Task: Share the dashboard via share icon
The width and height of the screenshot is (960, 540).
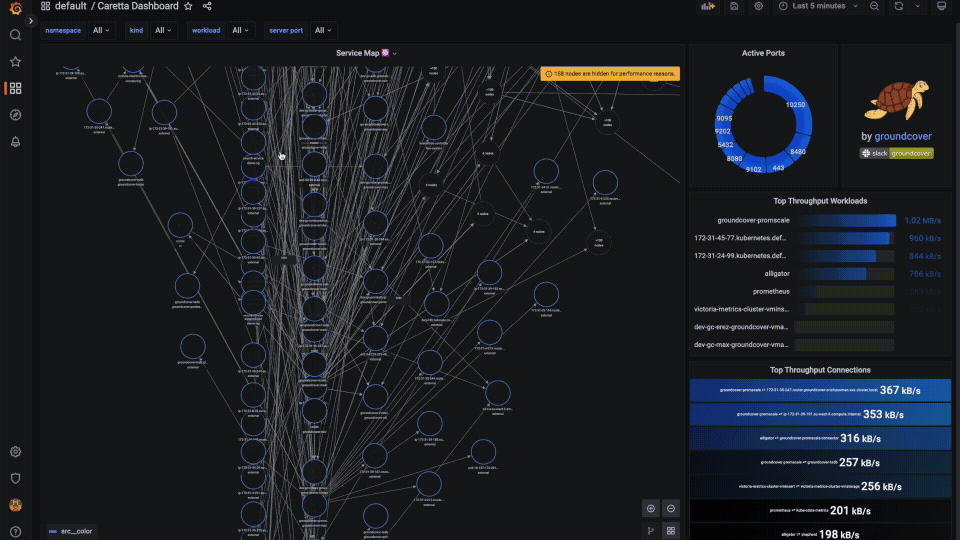Action: [207, 6]
